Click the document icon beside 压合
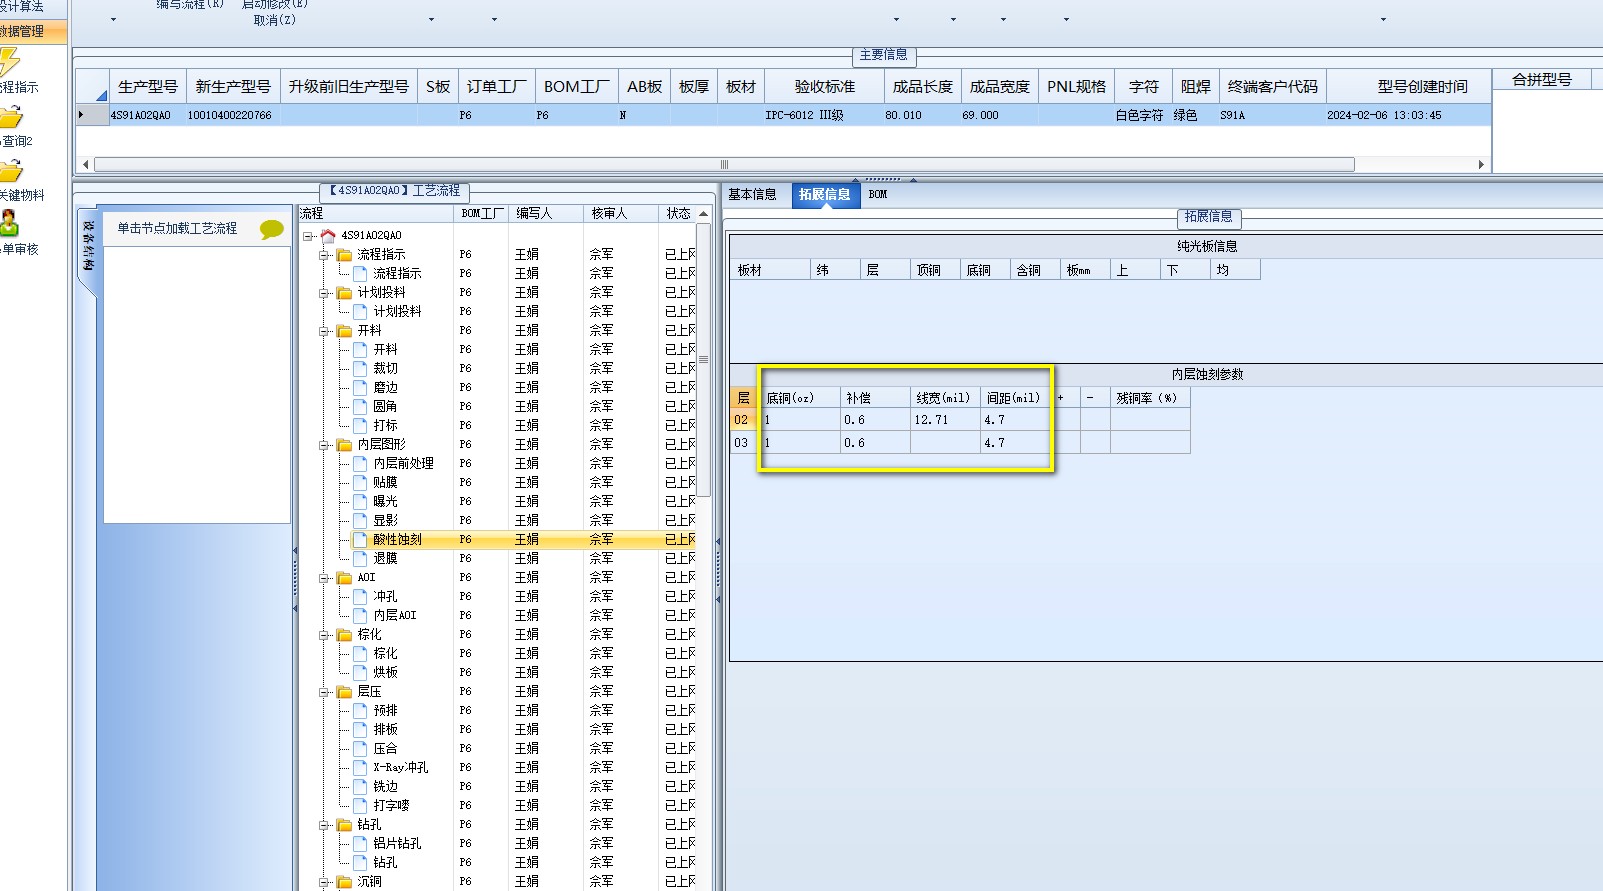 [x=360, y=749]
